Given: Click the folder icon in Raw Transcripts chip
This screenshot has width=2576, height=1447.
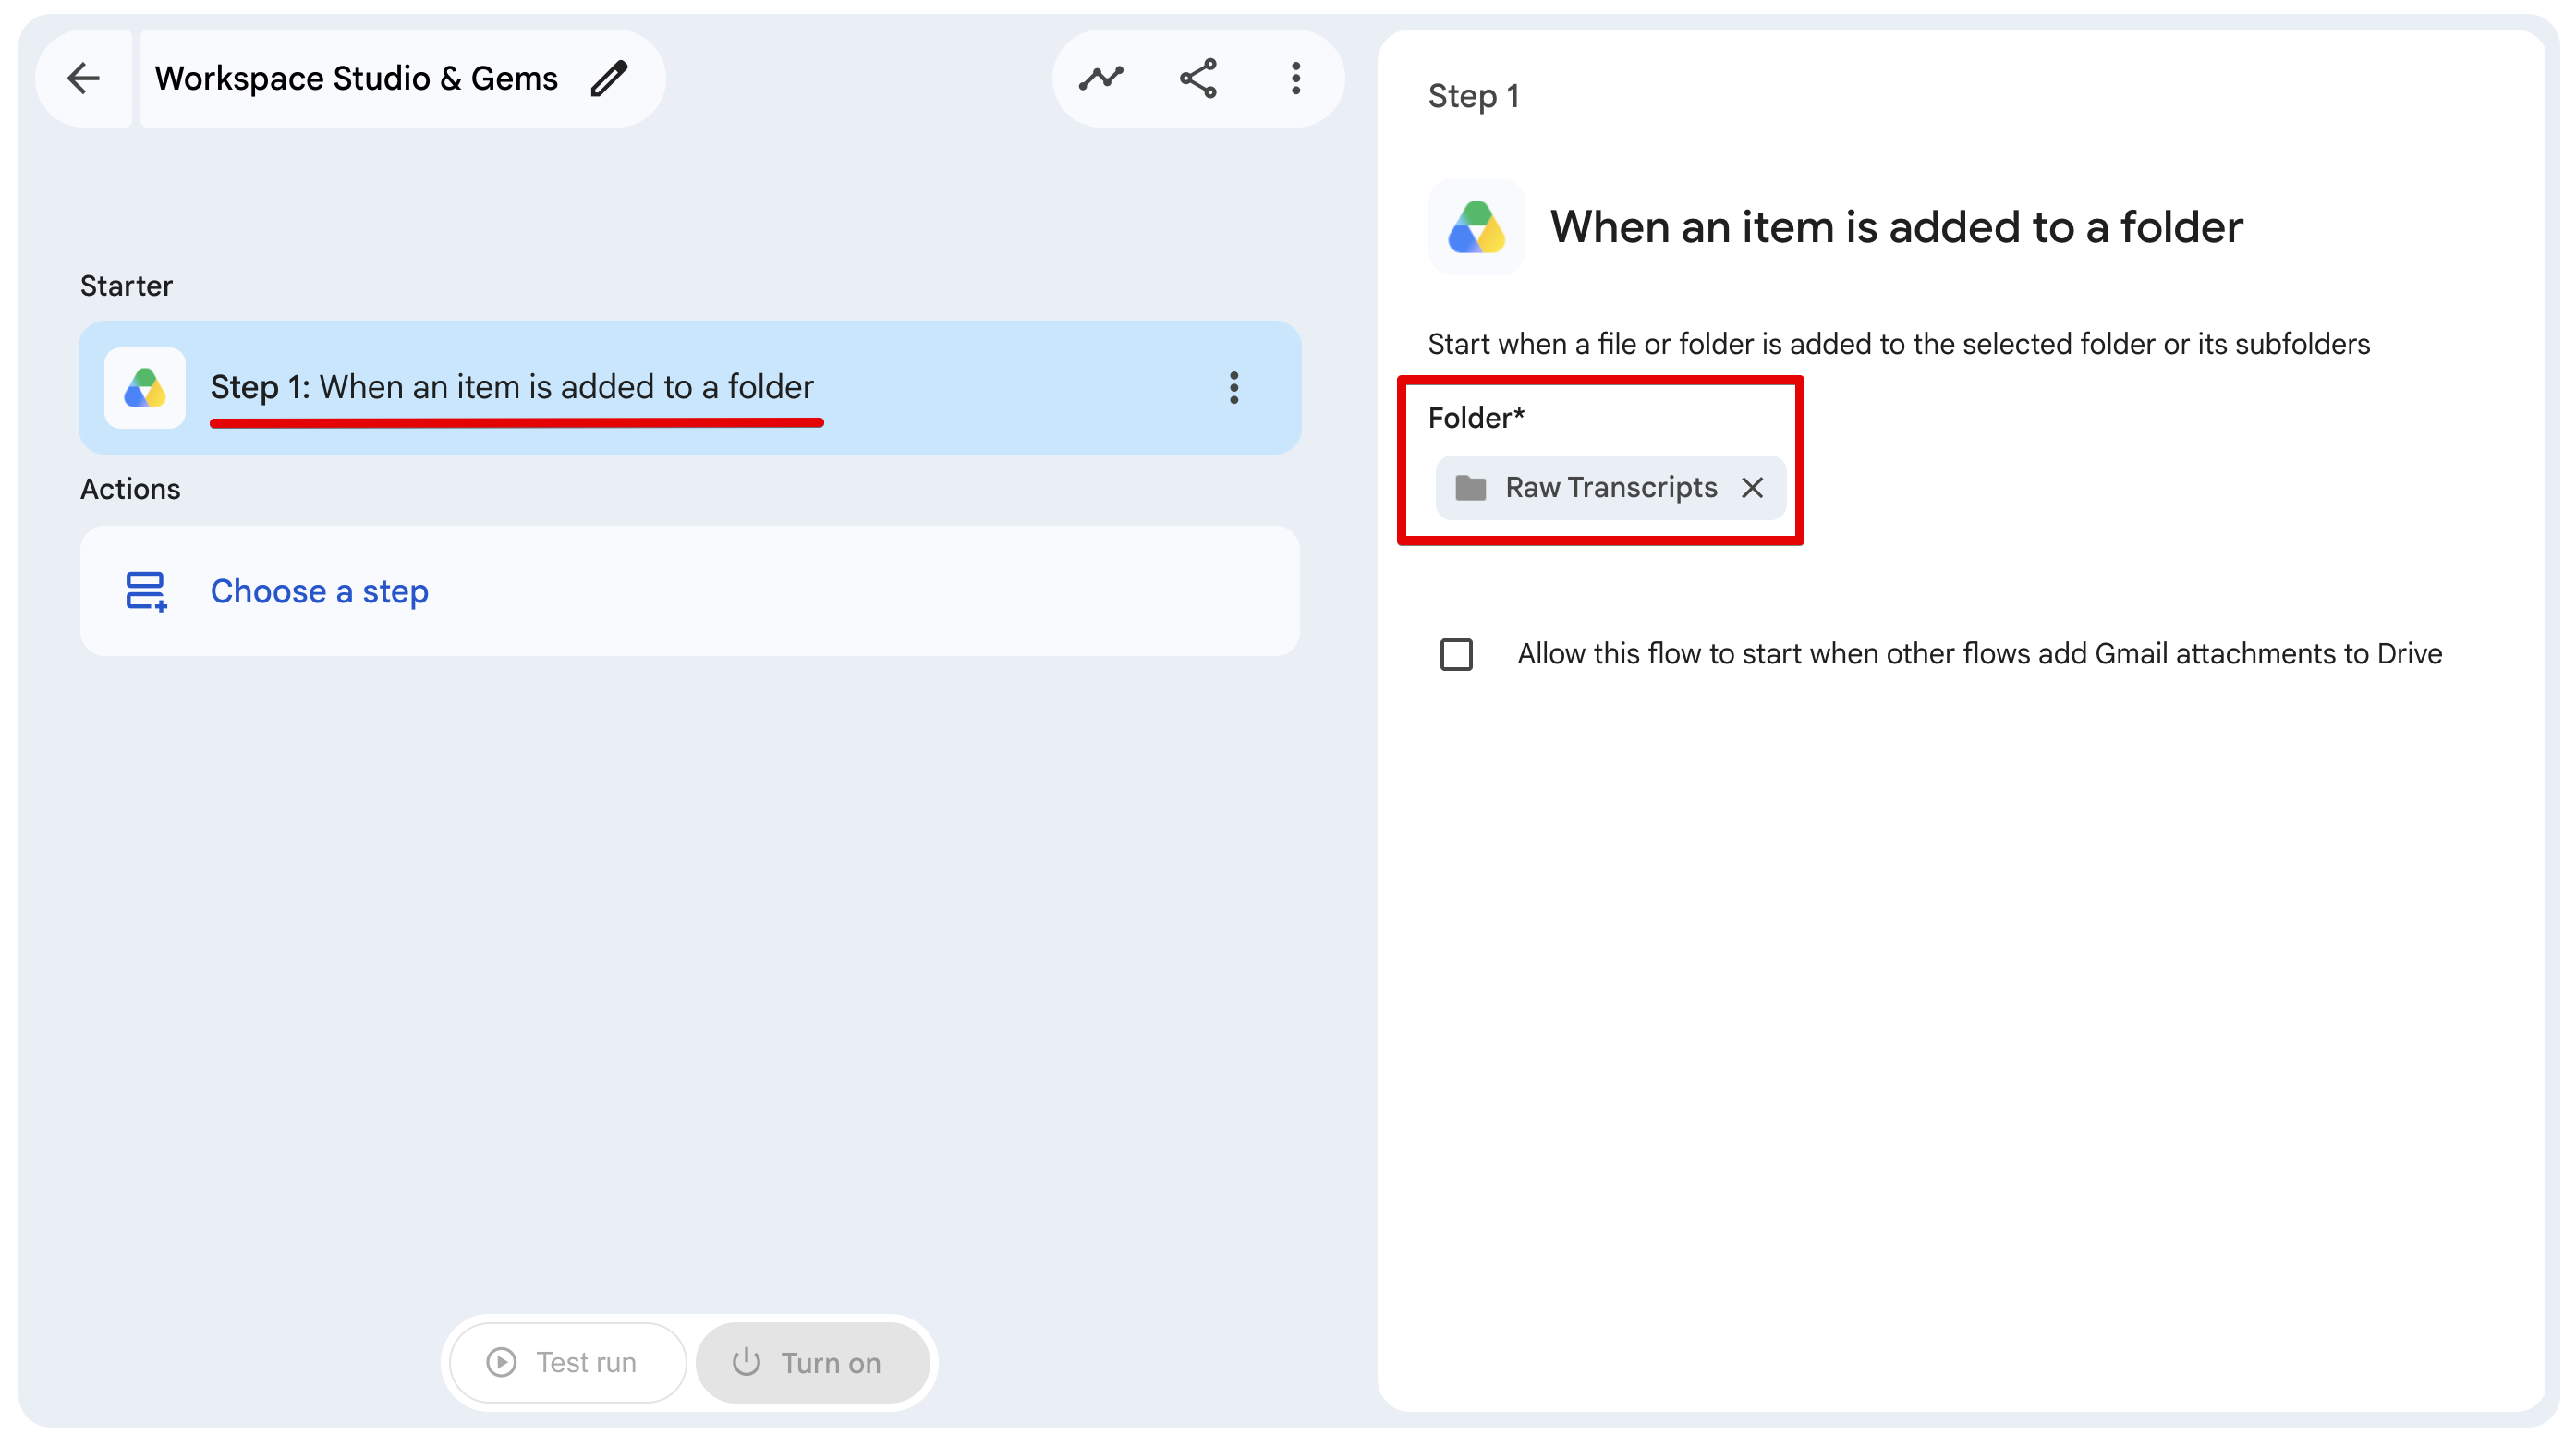Looking at the screenshot, I should 1470,487.
